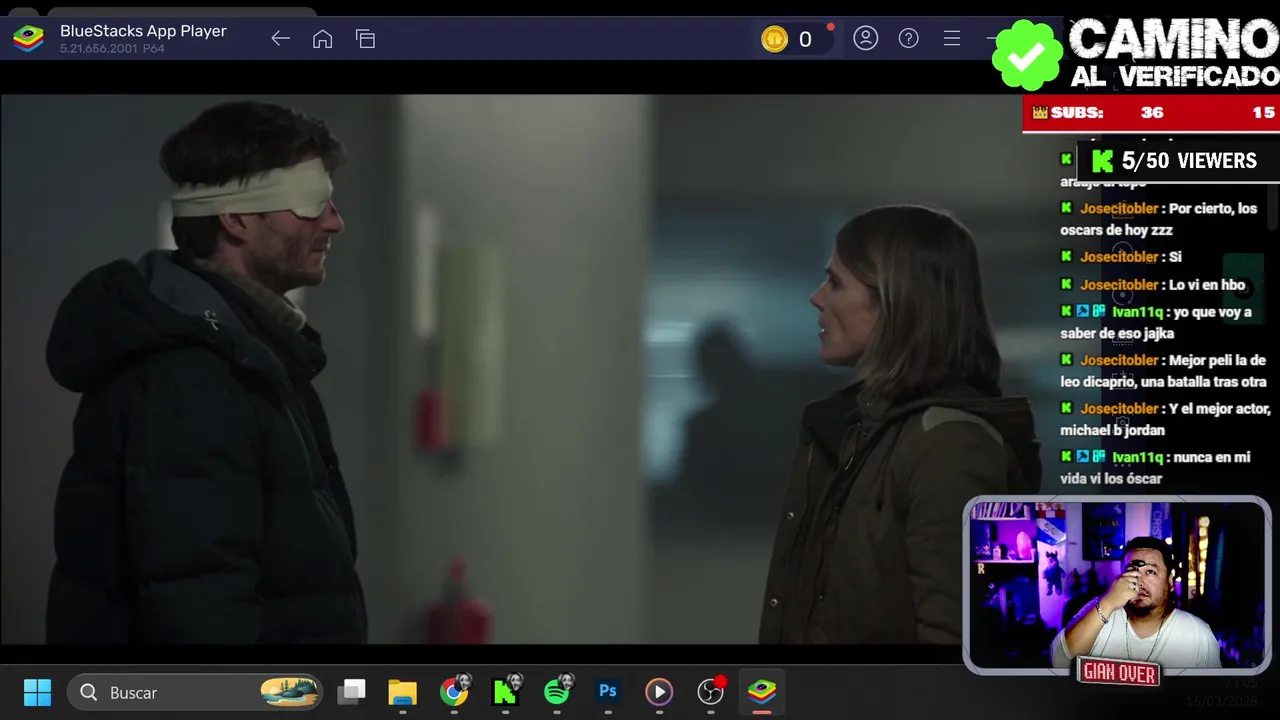Switch to Google Chrome in taskbar
1280x720 pixels.
pyautogui.click(x=454, y=692)
